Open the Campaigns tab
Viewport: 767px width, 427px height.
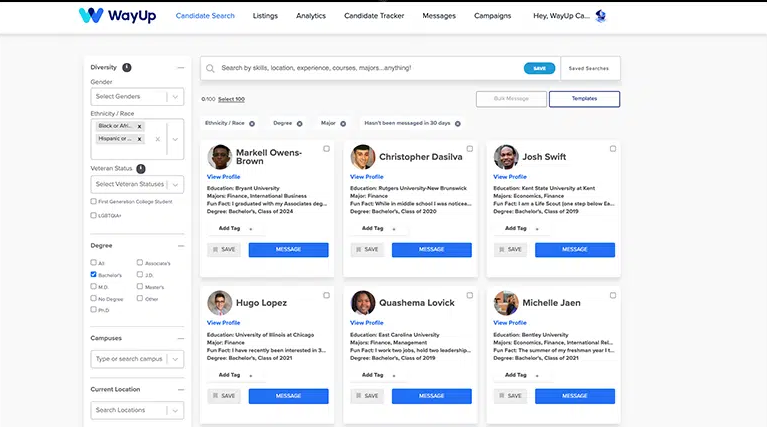(x=493, y=16)
